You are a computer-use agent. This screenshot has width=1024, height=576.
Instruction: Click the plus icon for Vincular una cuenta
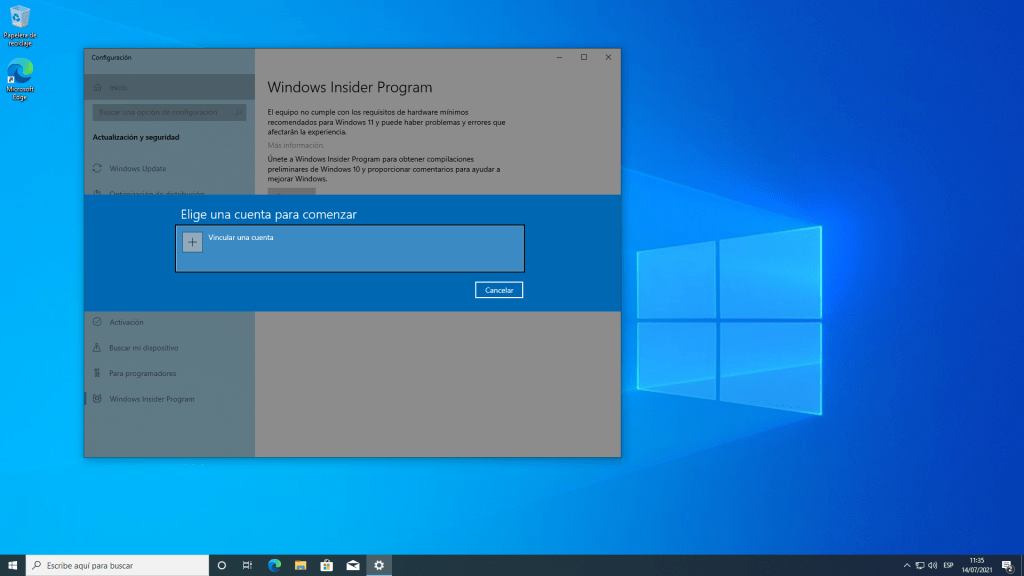[x=193, y=242]
